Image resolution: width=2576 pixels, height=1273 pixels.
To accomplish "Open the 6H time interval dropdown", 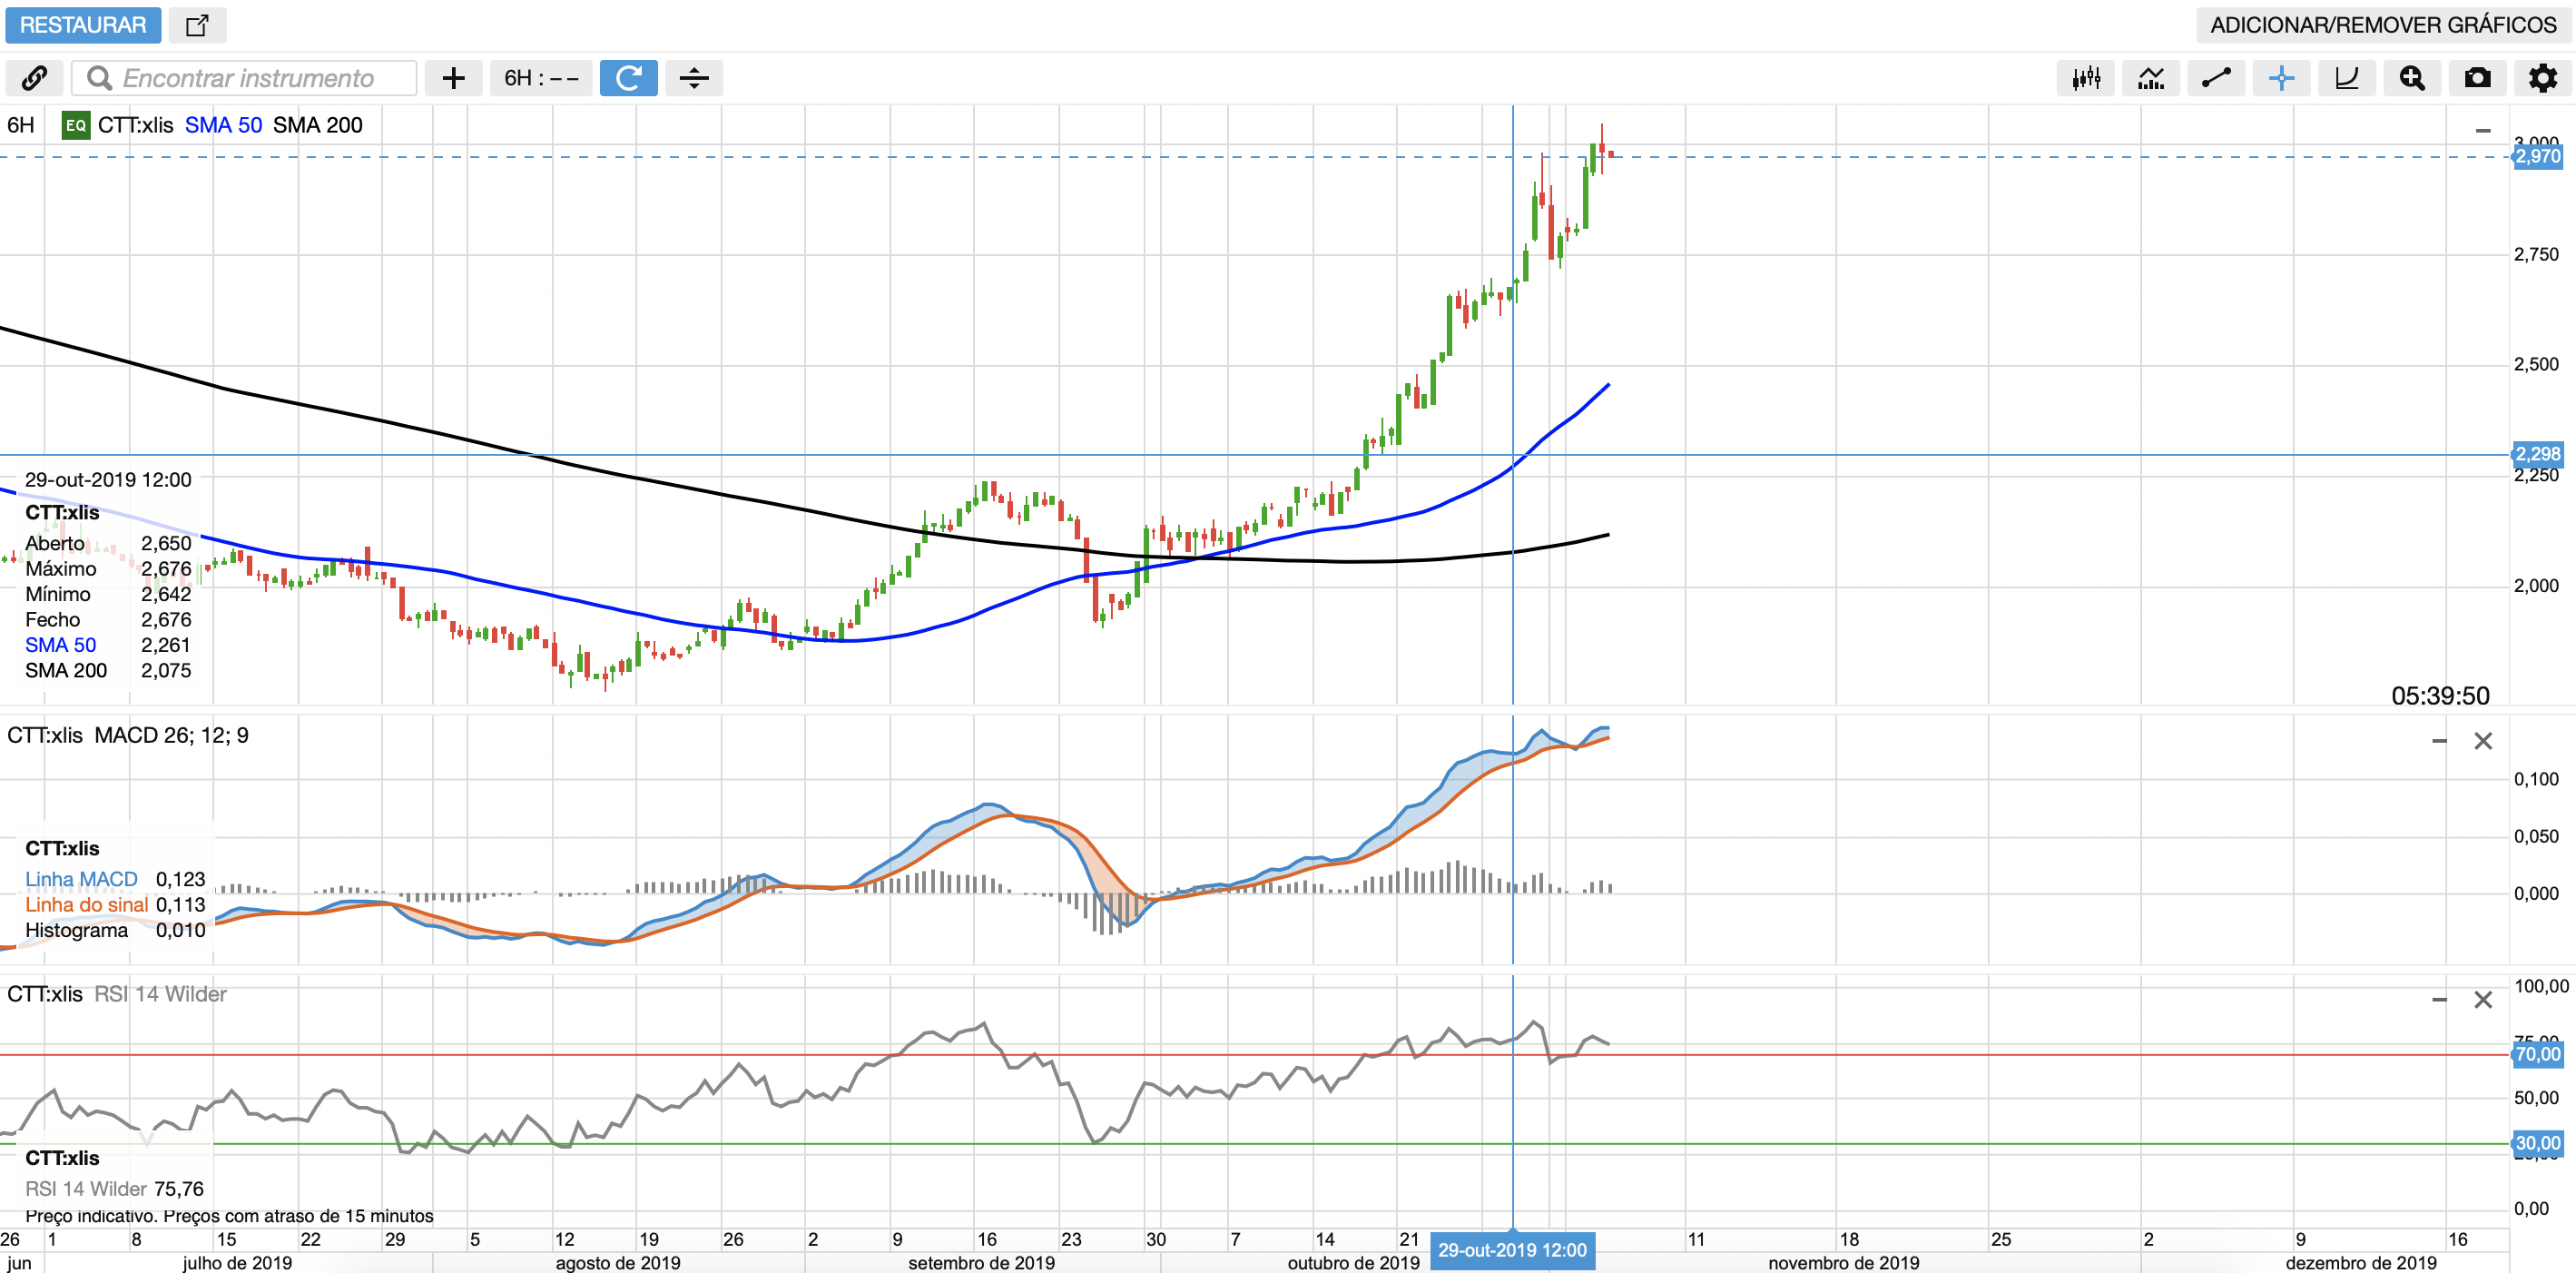I will 541,78.
